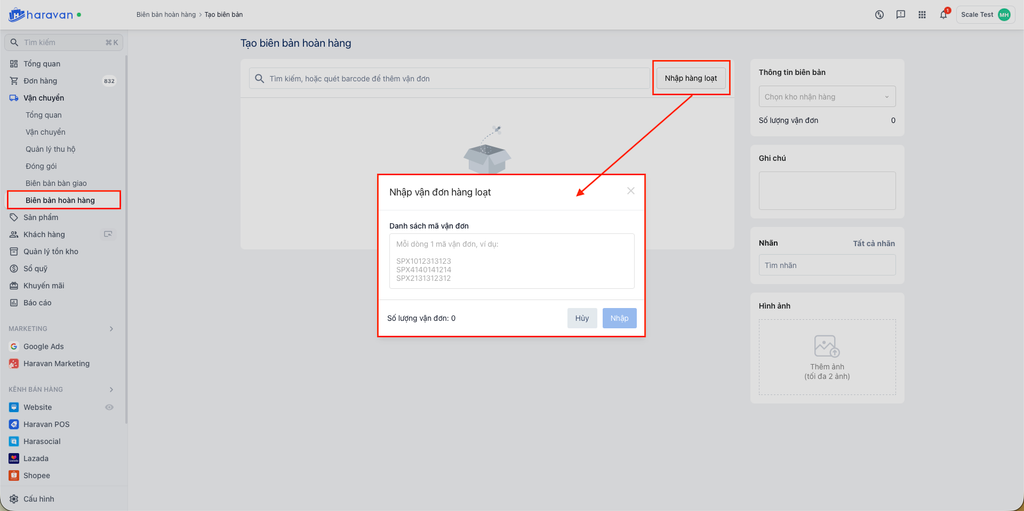Click the Google Ads icon in sidebar
Screen dimensions: 1024x511
click(14, 346)
